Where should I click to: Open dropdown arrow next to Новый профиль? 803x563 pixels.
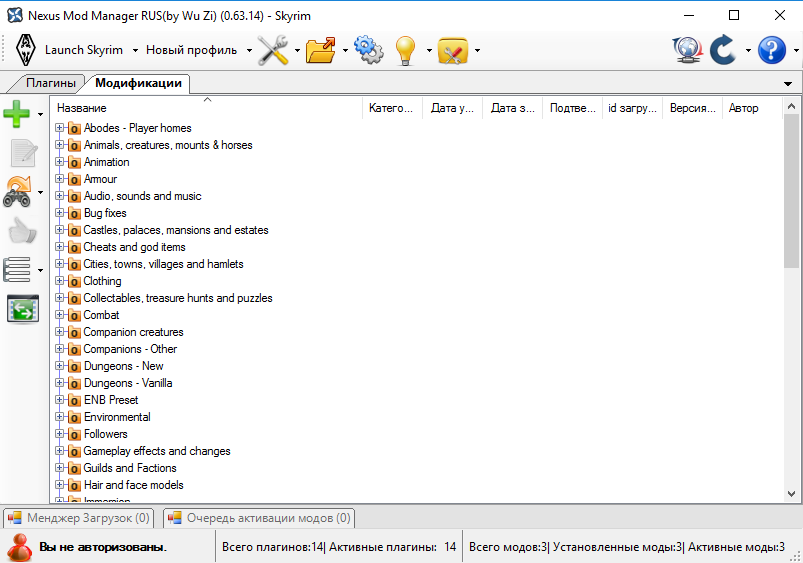pos(249,50)
